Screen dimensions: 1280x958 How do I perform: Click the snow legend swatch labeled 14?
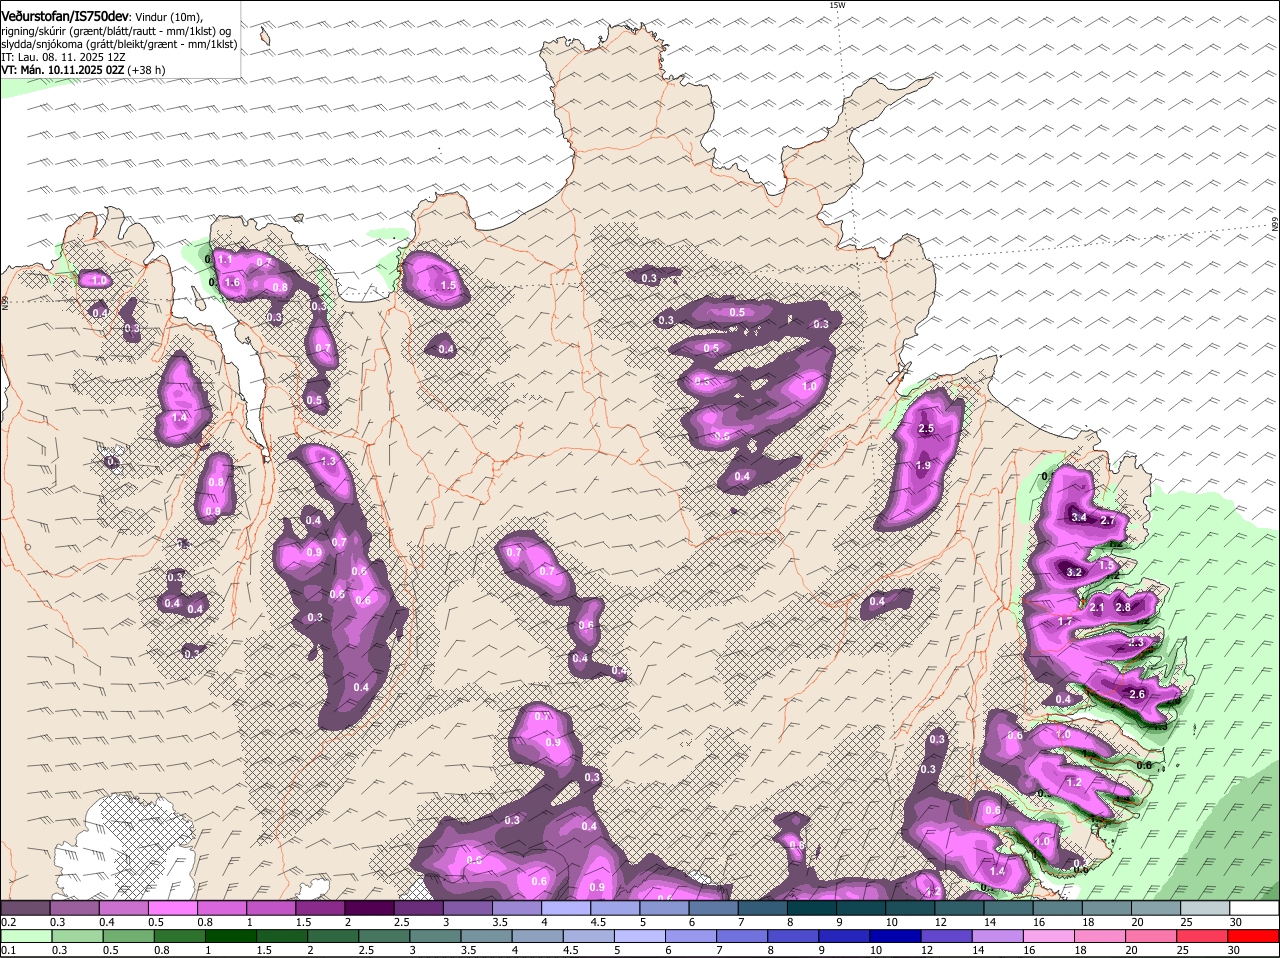point(1008,908)
